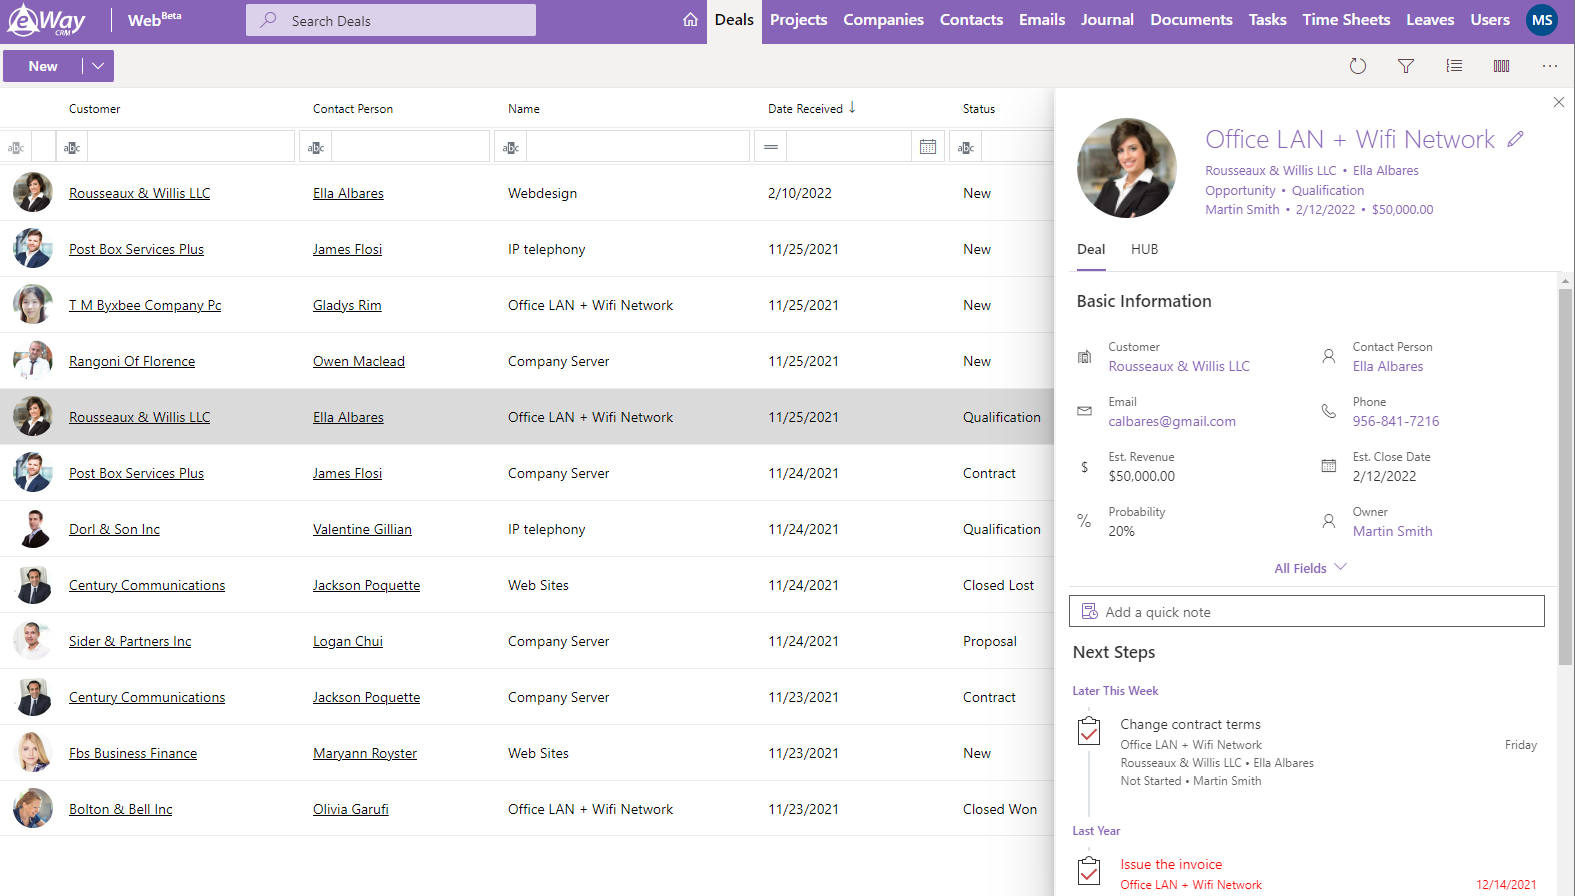1575x896 pixels.
Task: Click the Email envelope icon
Action: tap(1084, 411)
